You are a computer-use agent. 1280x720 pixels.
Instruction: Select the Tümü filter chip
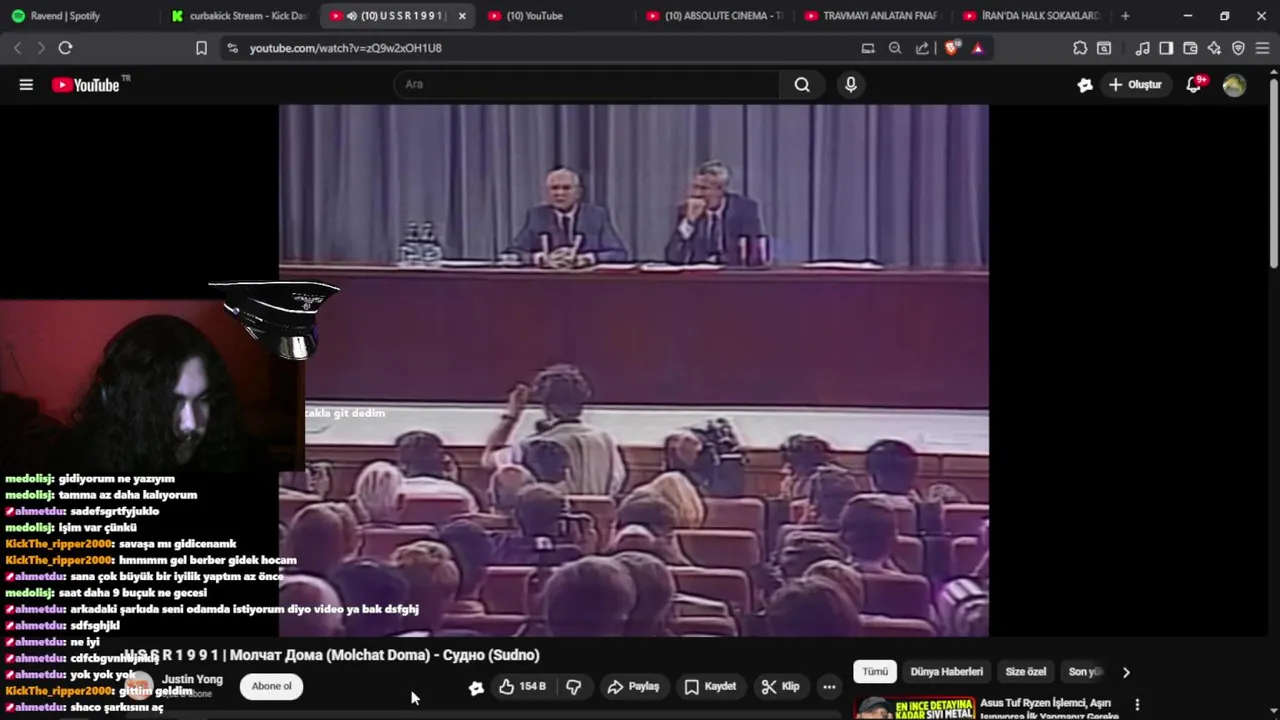875,672
